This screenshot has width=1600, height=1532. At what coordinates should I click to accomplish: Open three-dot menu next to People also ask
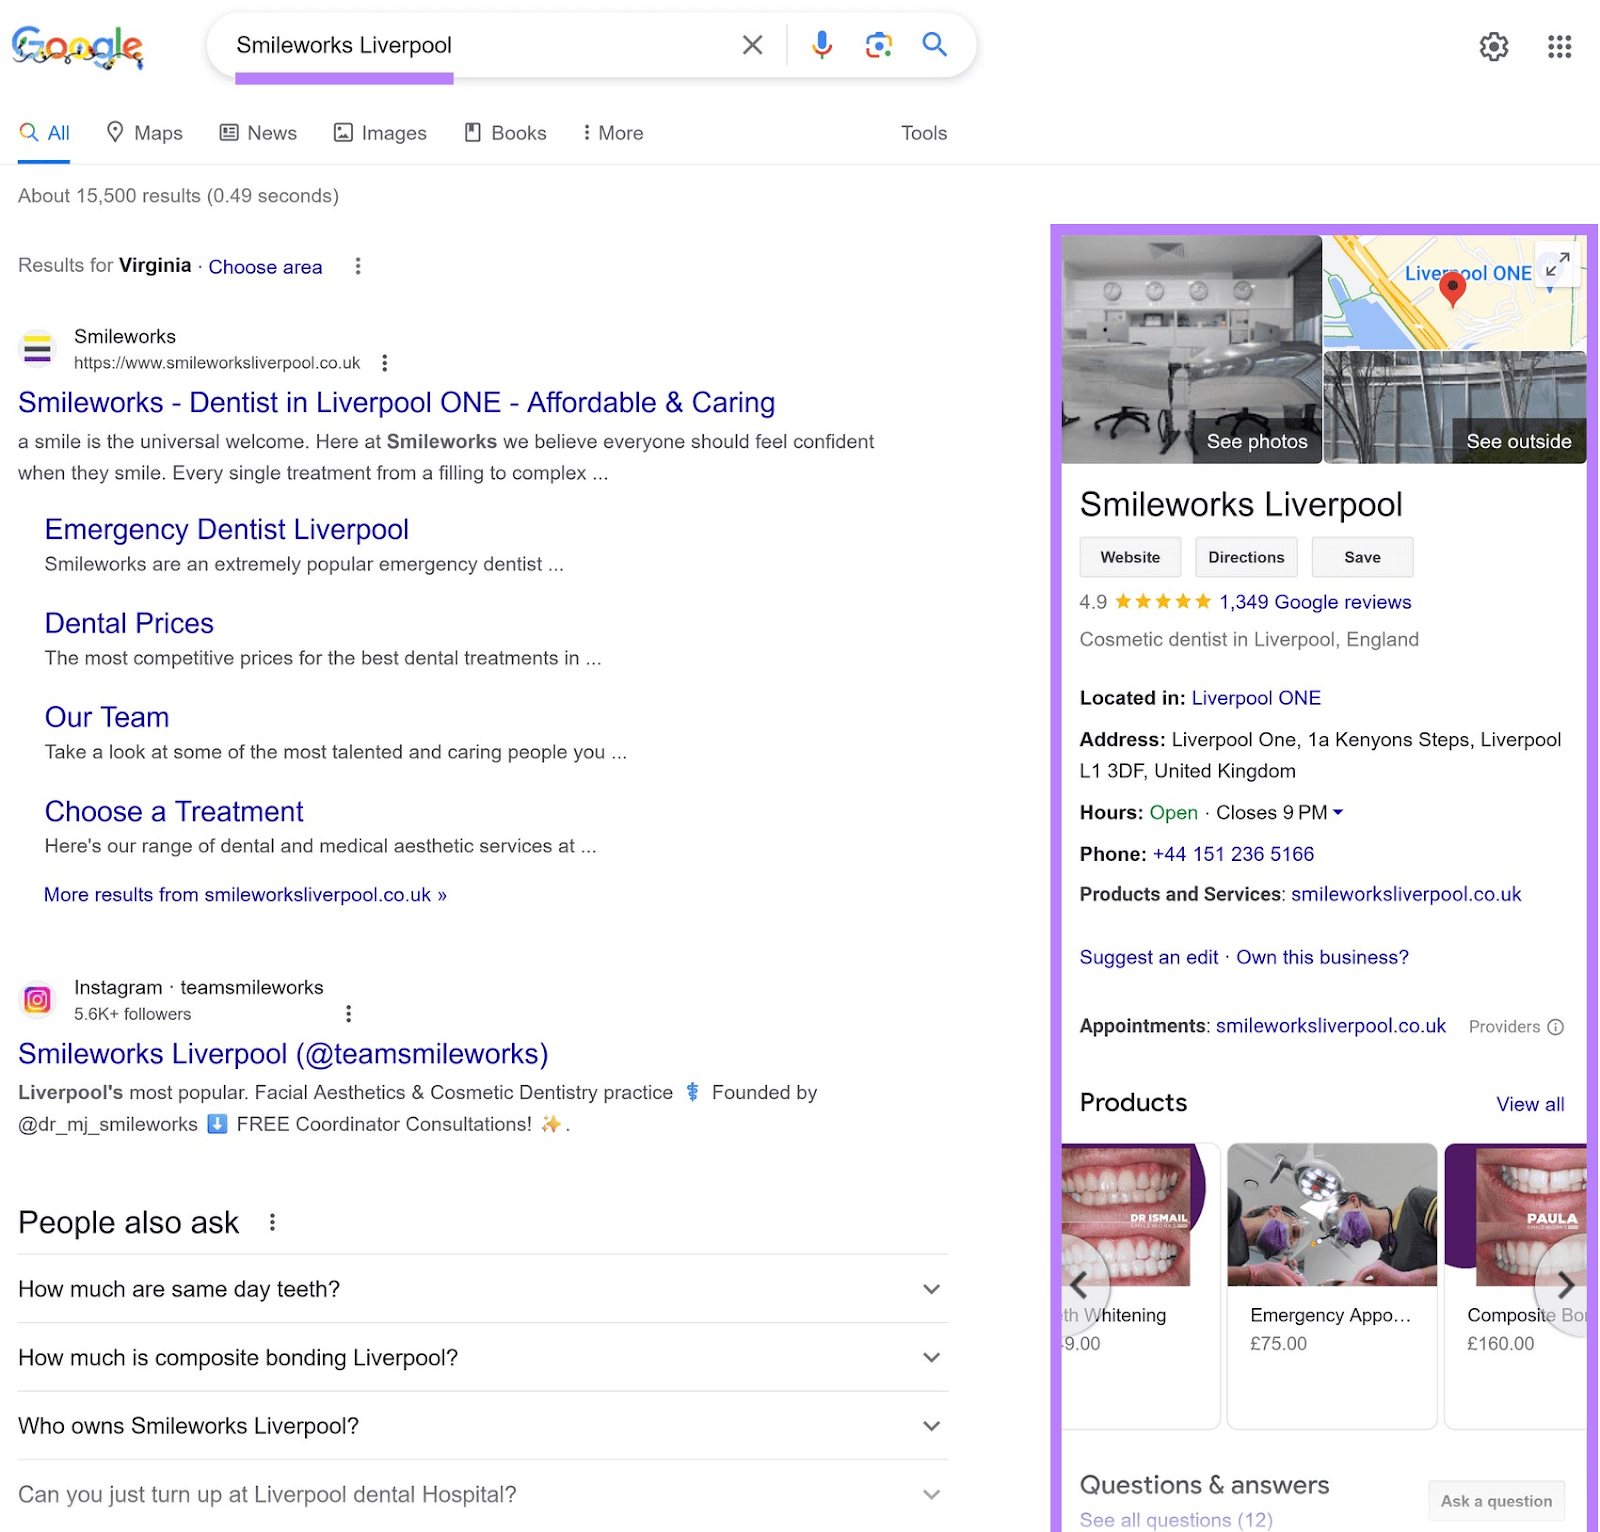click(x=271, y=1221)
